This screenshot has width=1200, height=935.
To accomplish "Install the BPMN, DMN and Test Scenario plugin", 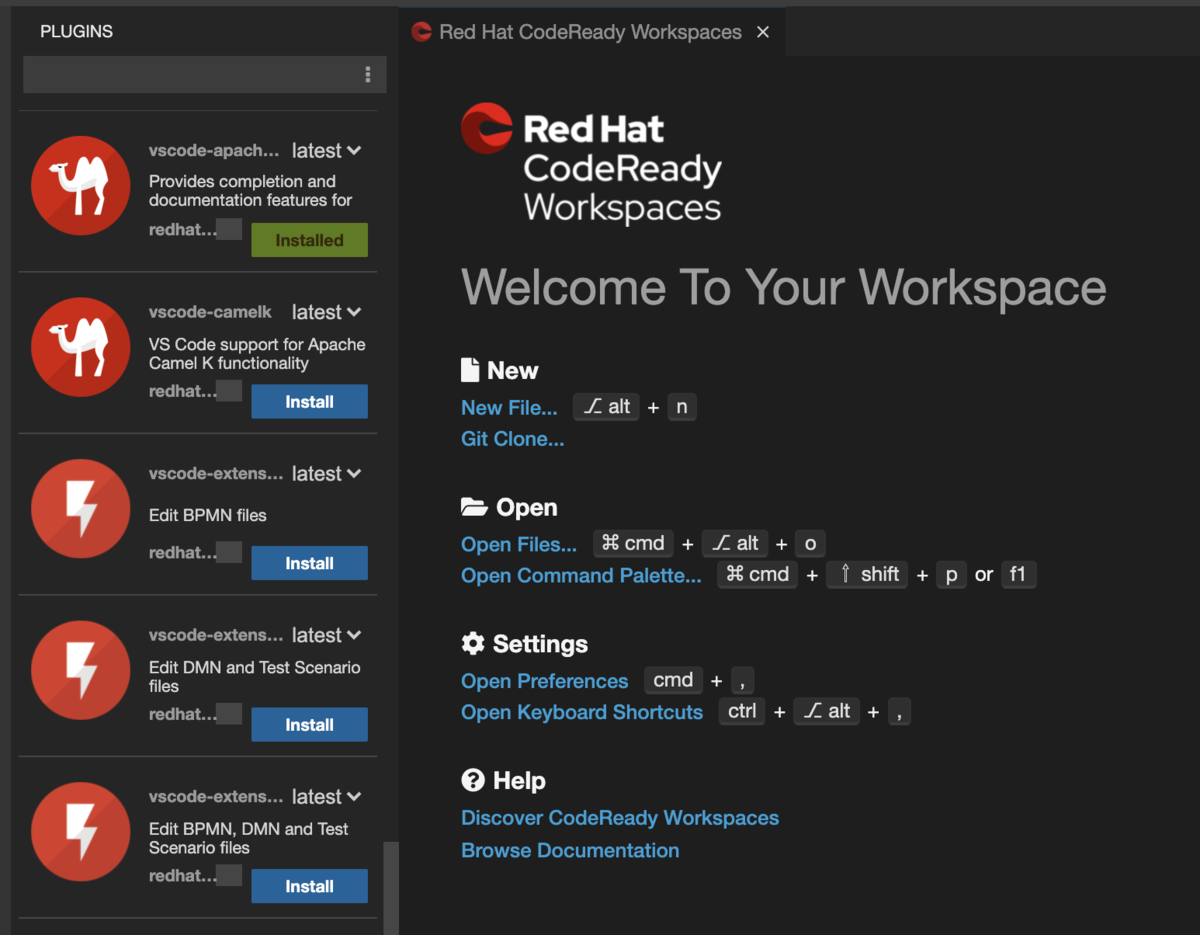I will (x=310, y=886).
